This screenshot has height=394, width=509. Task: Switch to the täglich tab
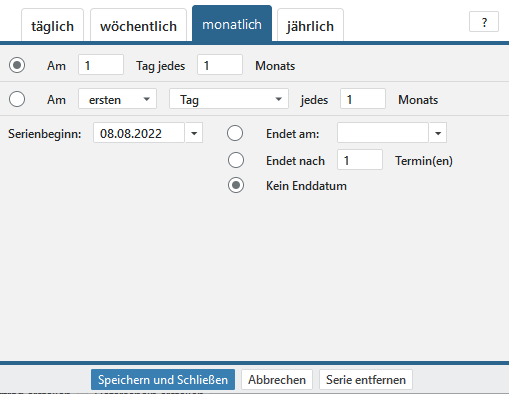point(52,25)
